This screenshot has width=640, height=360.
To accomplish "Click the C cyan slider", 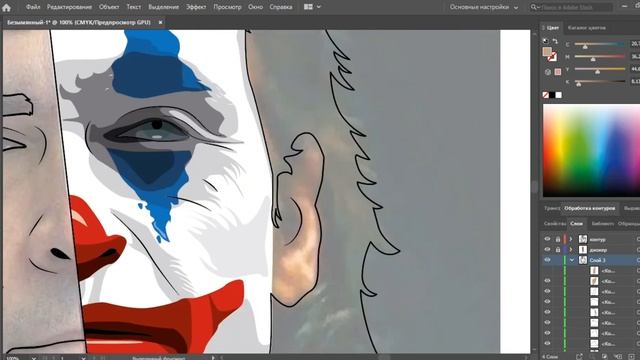I will coord(600,44).
